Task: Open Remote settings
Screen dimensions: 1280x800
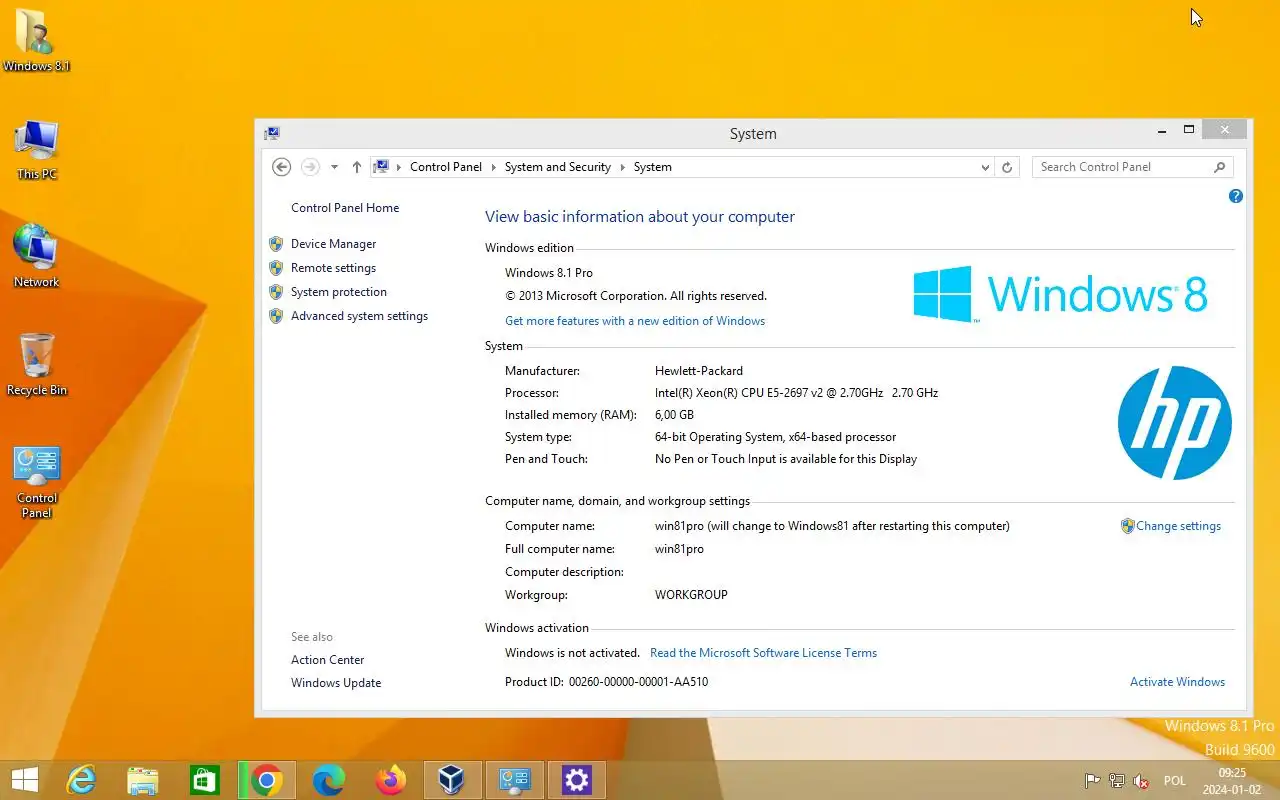Action: click(334, 268)
